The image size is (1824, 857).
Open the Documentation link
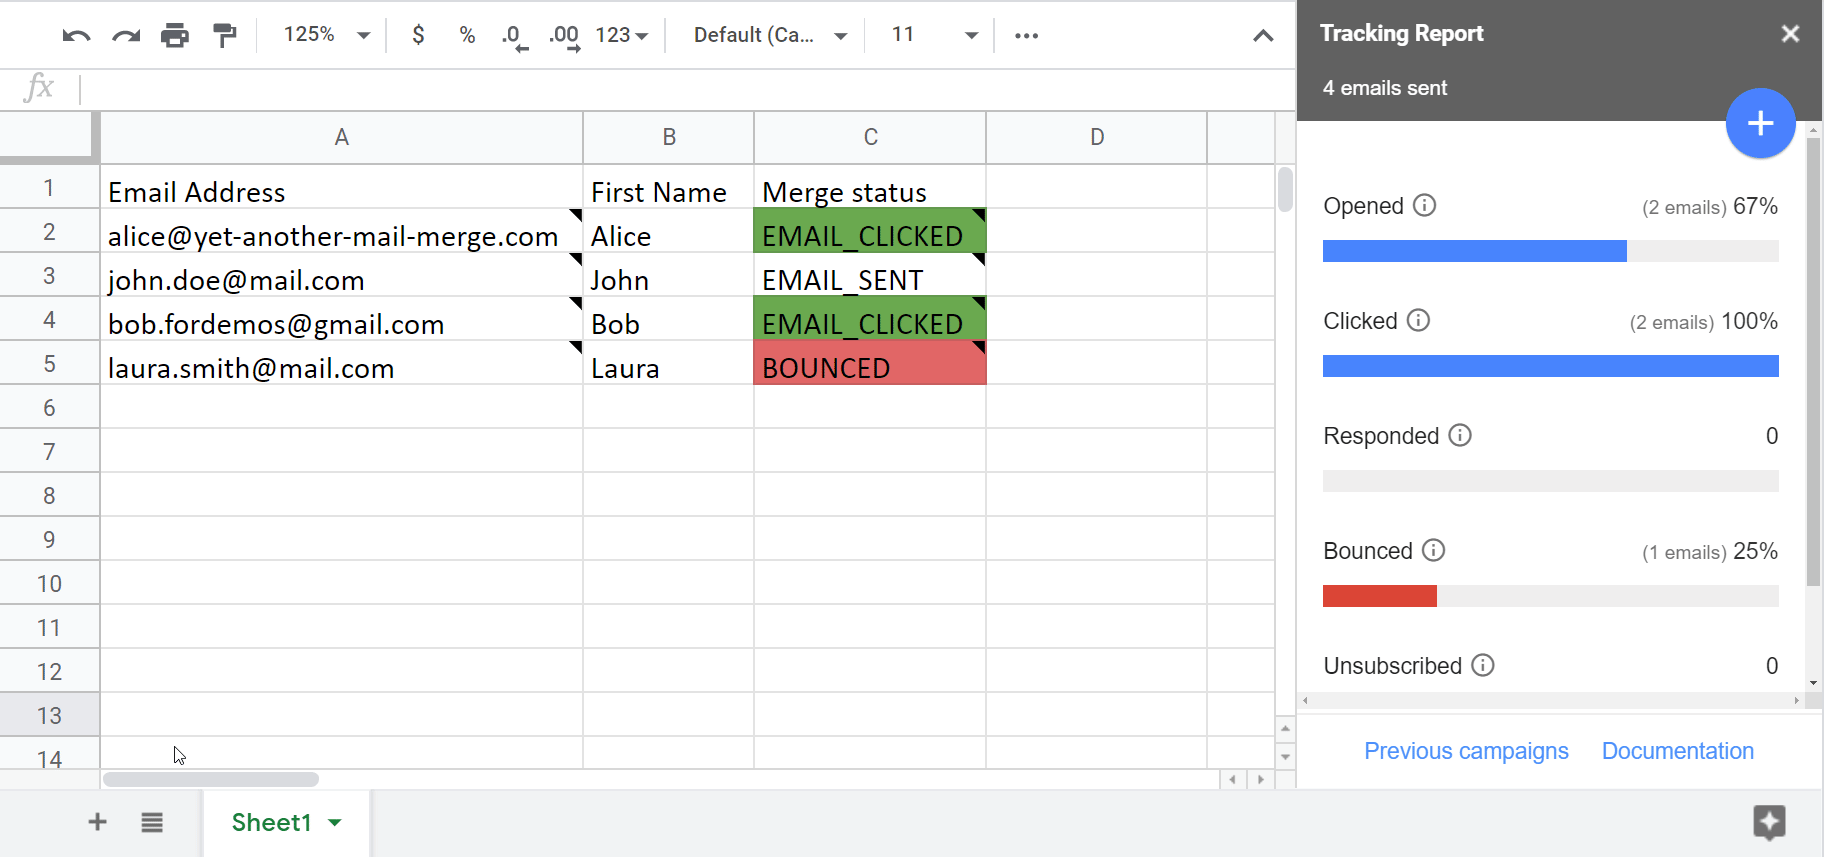[1677, 751]
